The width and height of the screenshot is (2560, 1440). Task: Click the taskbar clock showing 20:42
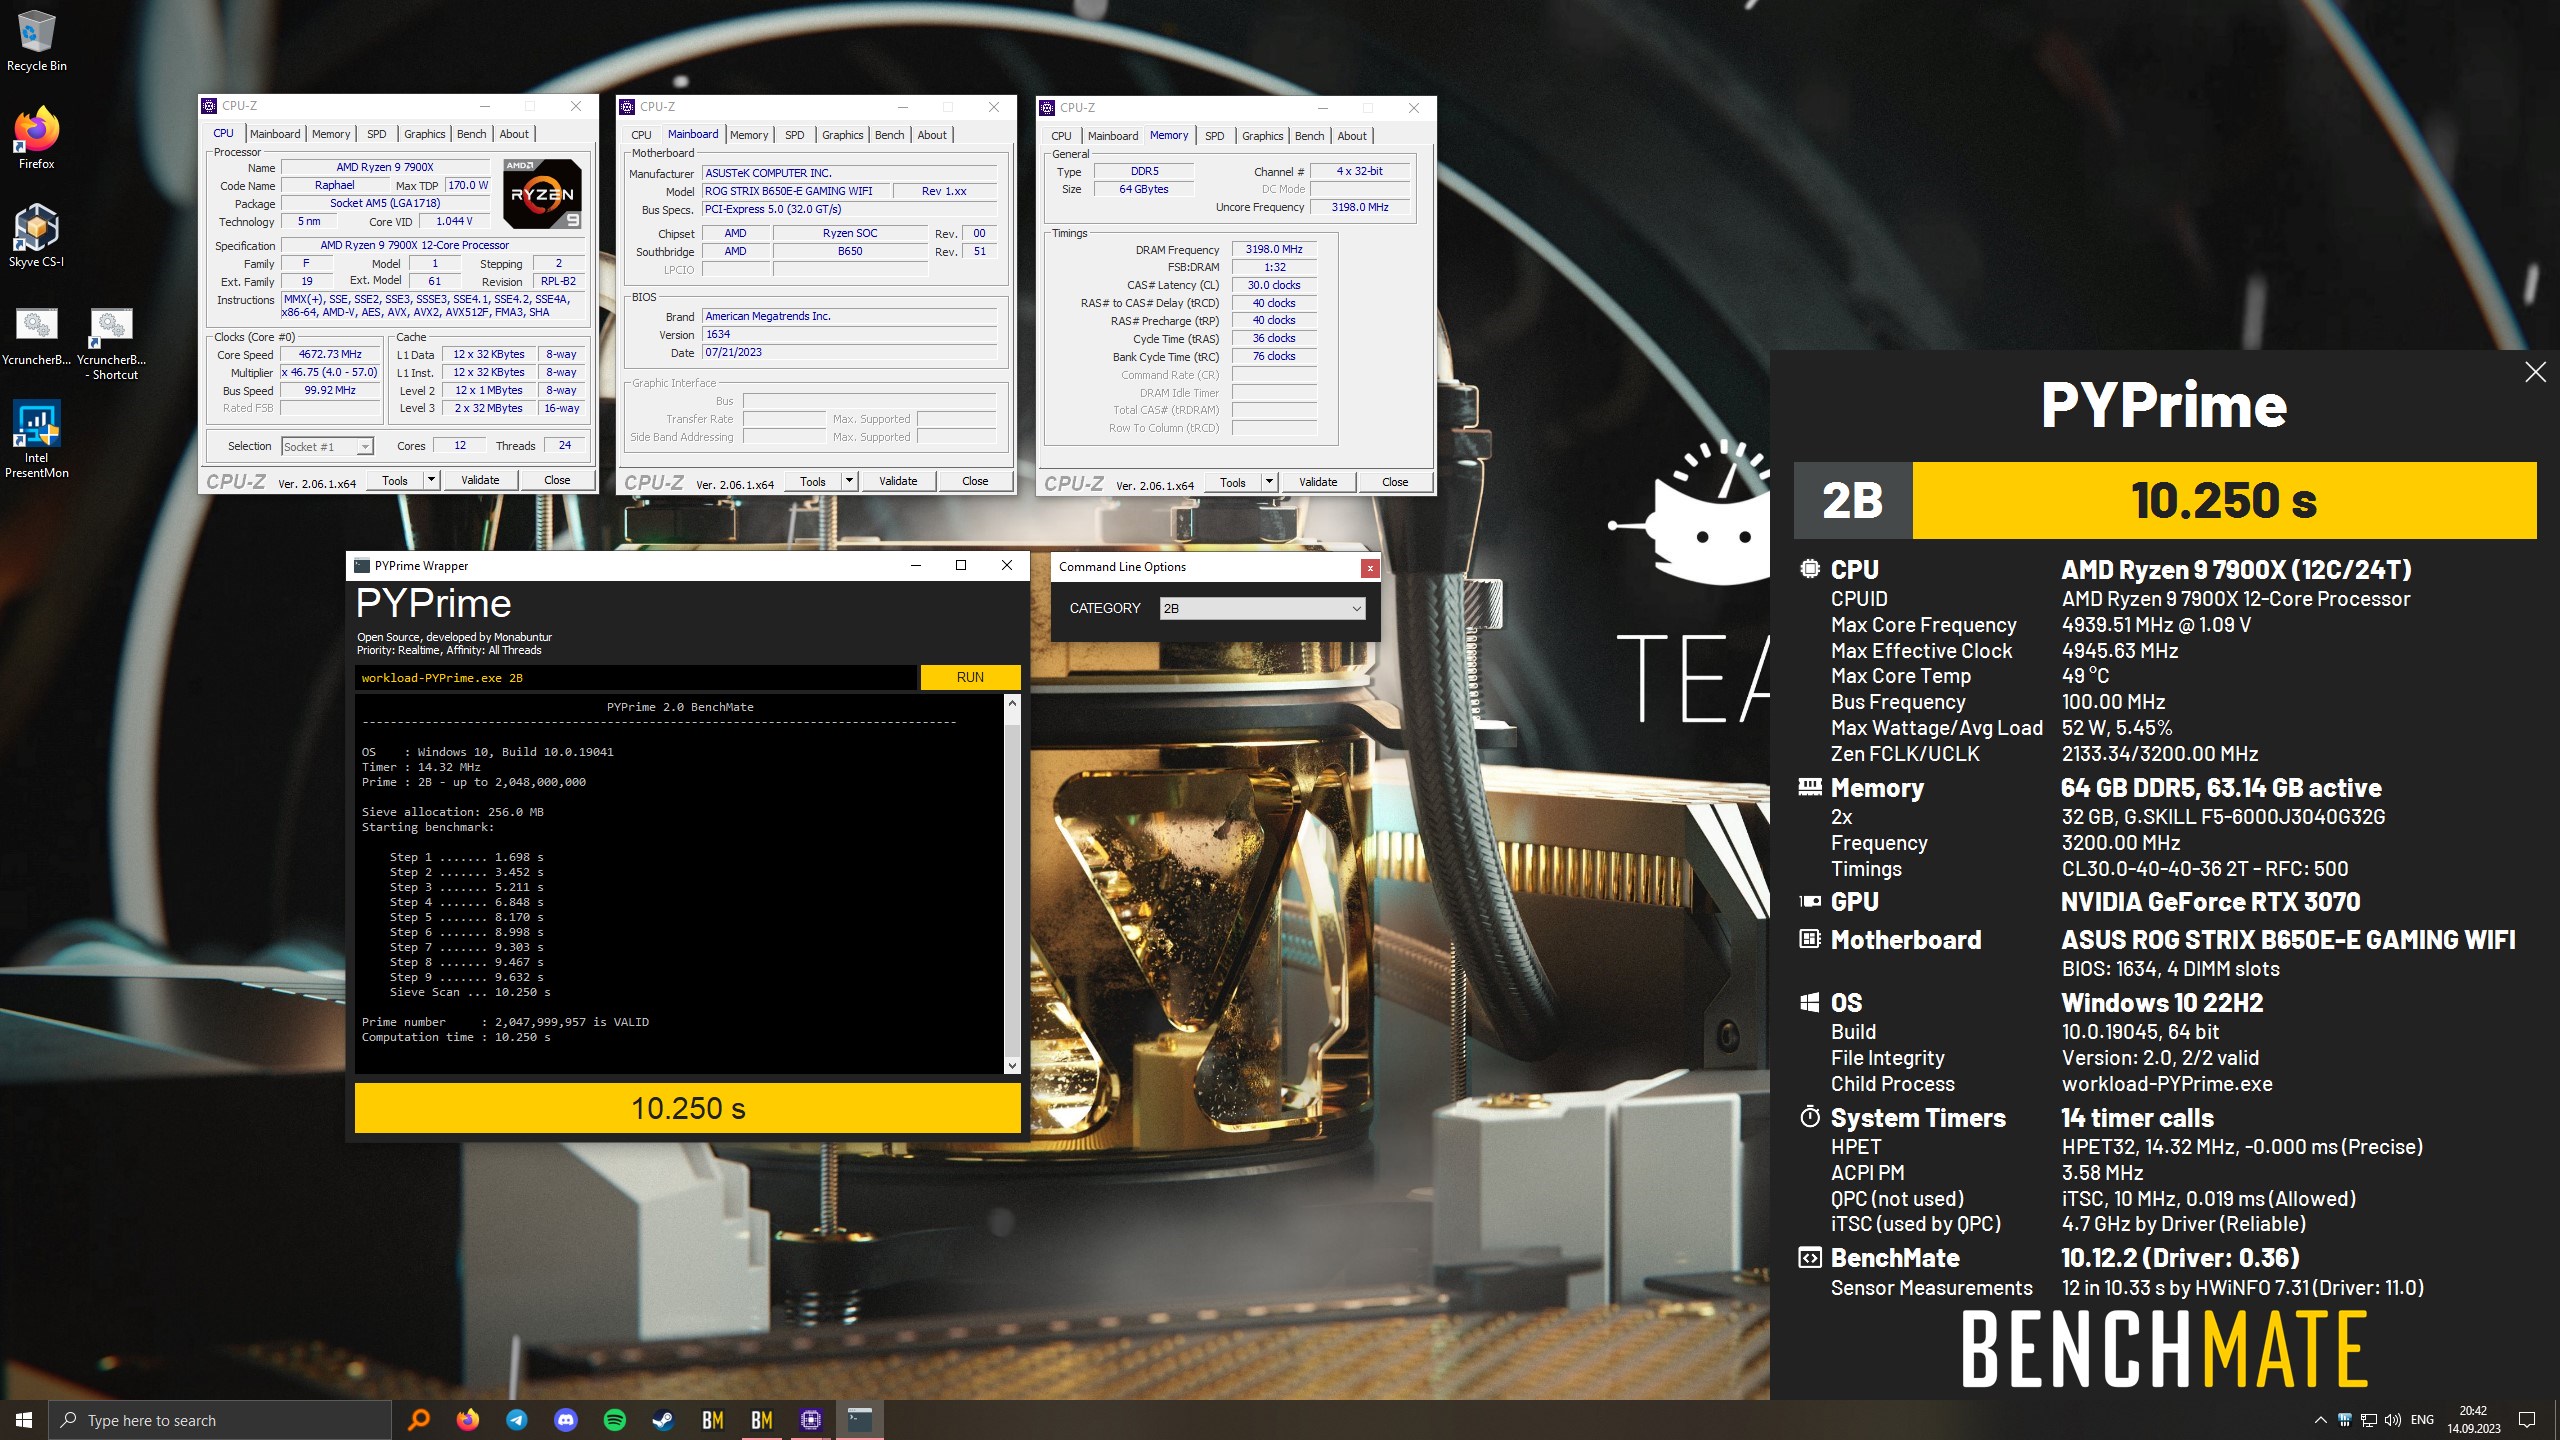2473,1420
